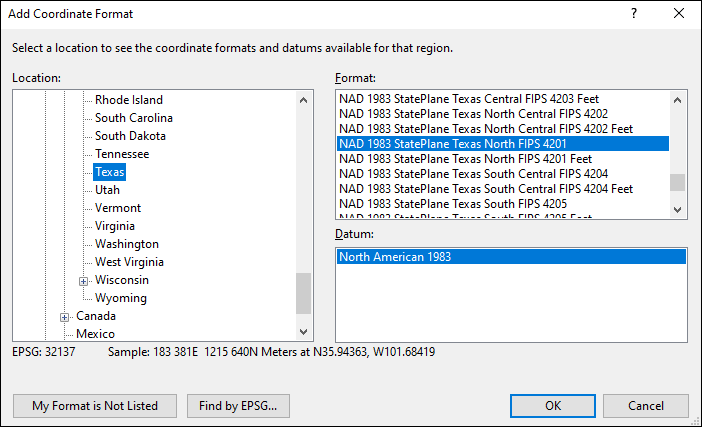Choose Texas North Central FIPS 4202 format

point(503,114)
